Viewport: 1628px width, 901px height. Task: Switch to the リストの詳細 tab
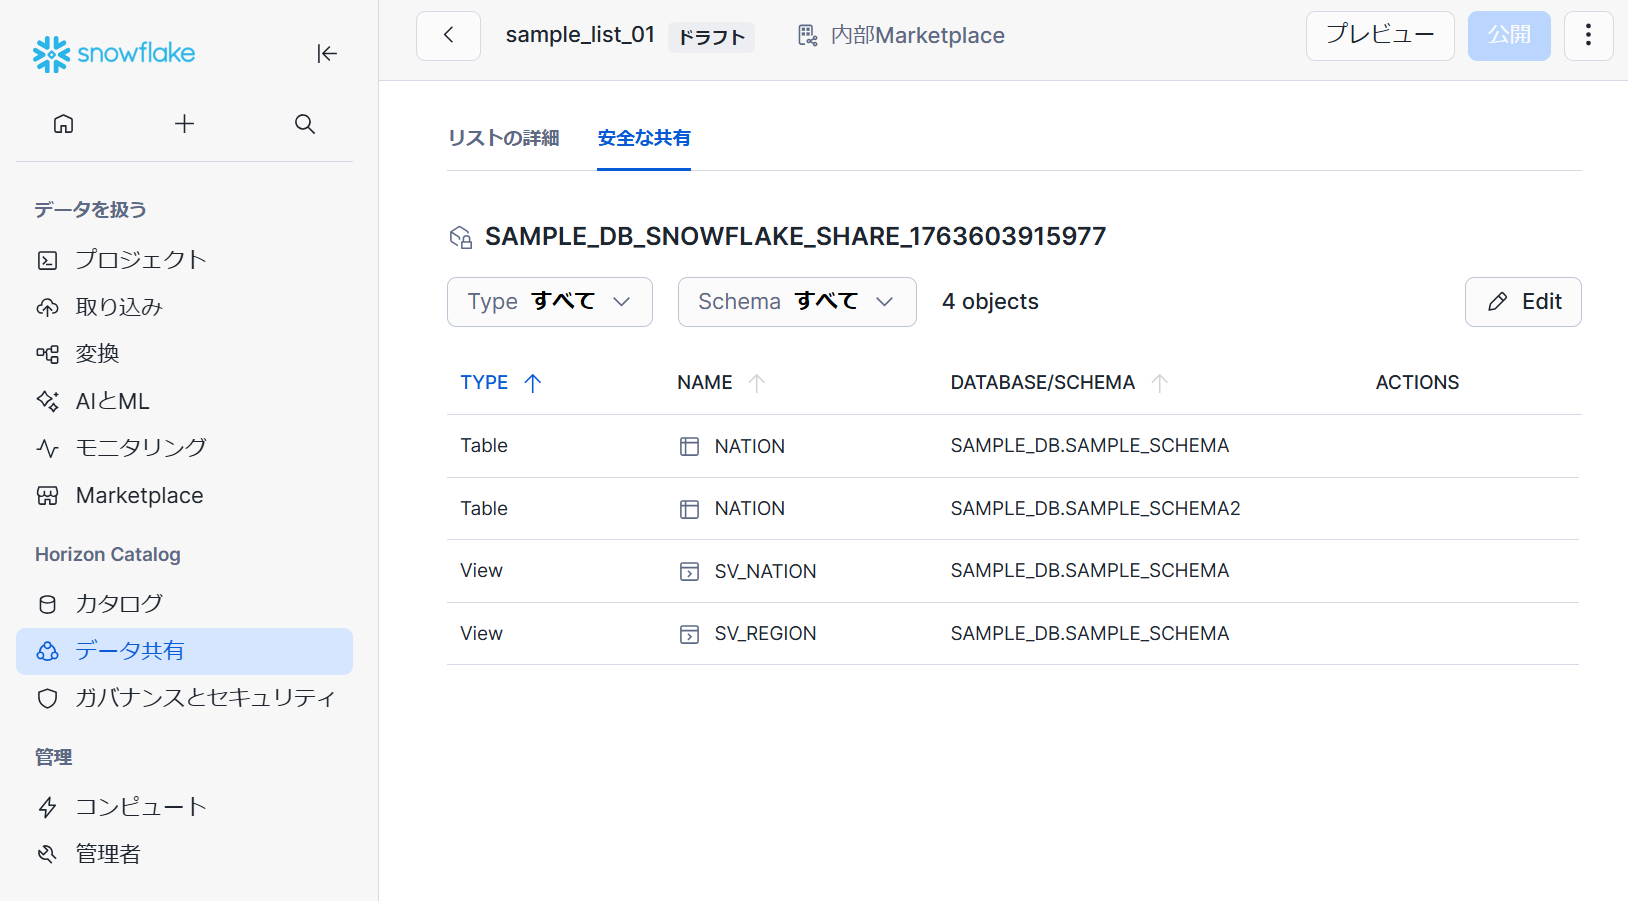click(503, 138)
